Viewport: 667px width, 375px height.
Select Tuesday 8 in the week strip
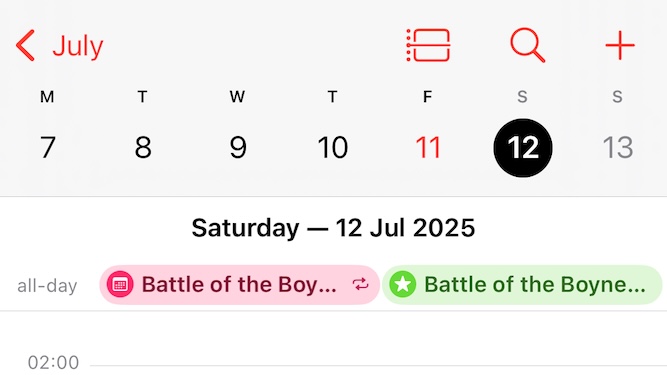click(143, 147)
